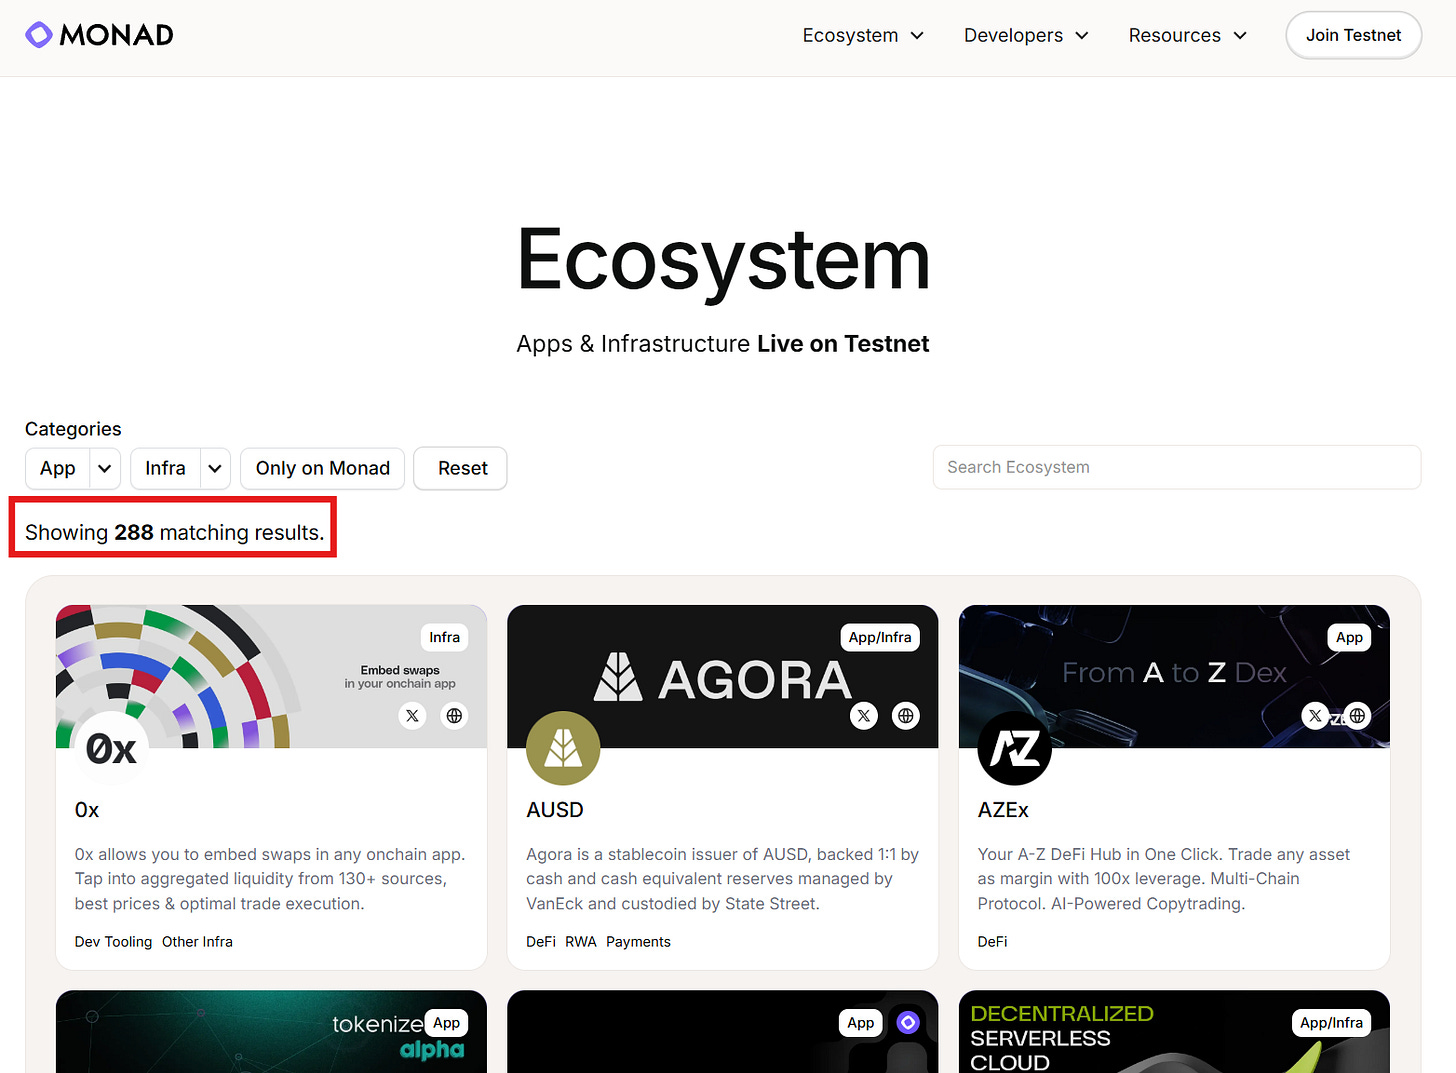1456x1073 pixels.
Task: Click the Dev Tooling tag on 0x card
Action: click(113, 942)
